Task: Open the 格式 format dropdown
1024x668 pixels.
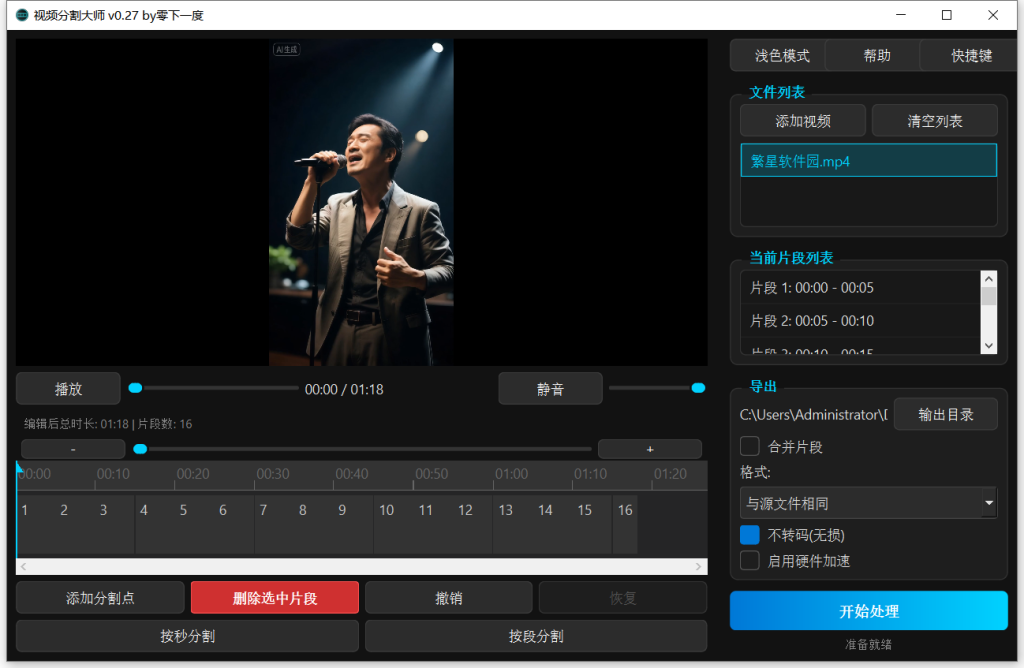Action: point(868,503)
